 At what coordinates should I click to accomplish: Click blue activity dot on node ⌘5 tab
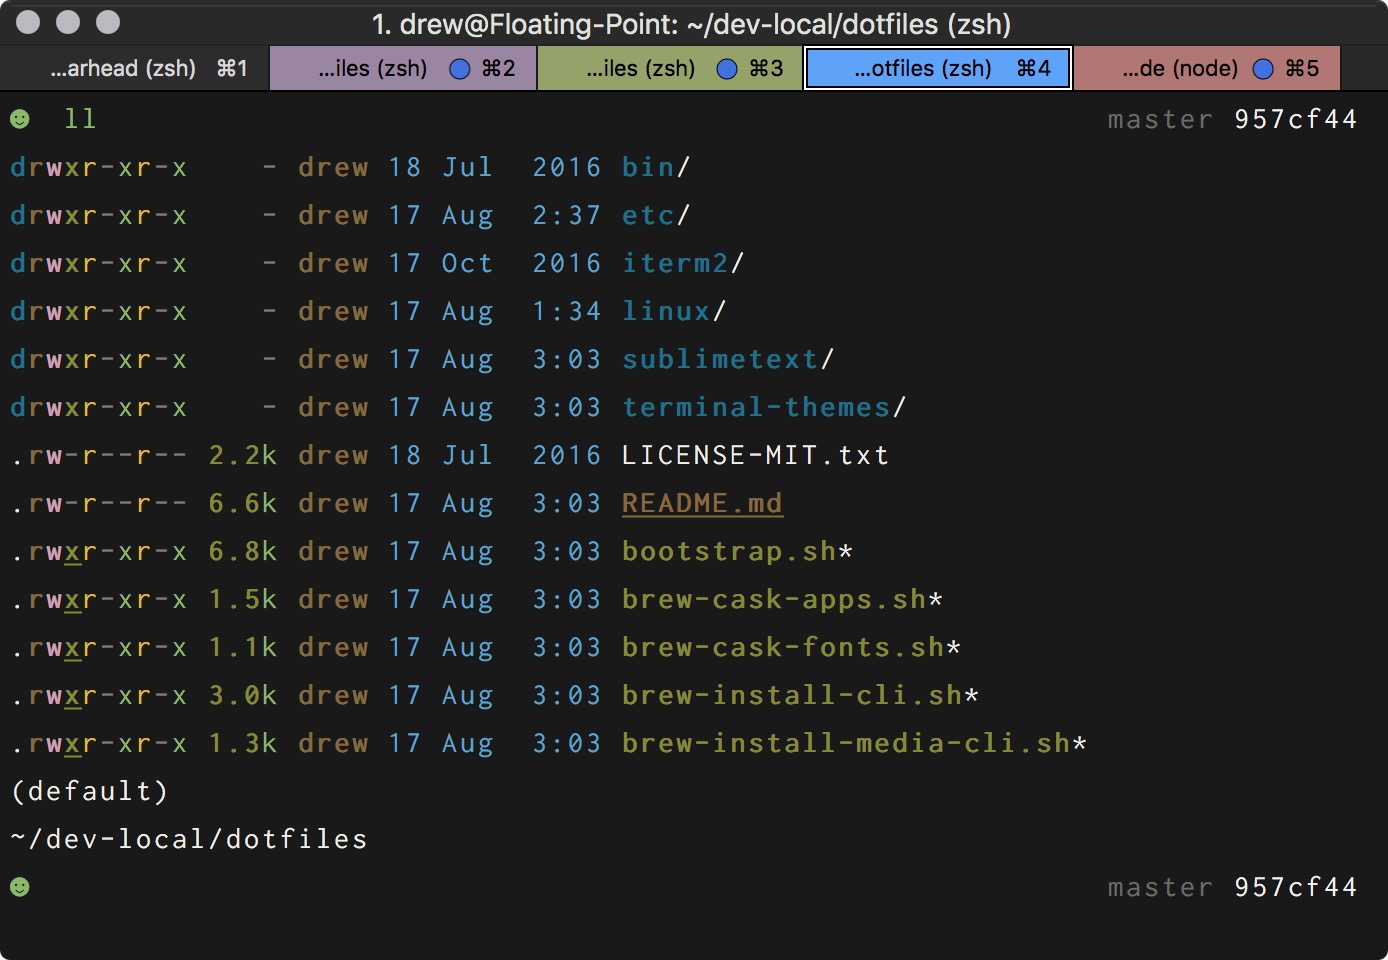pyautogui.click(x=1263, y=68)
